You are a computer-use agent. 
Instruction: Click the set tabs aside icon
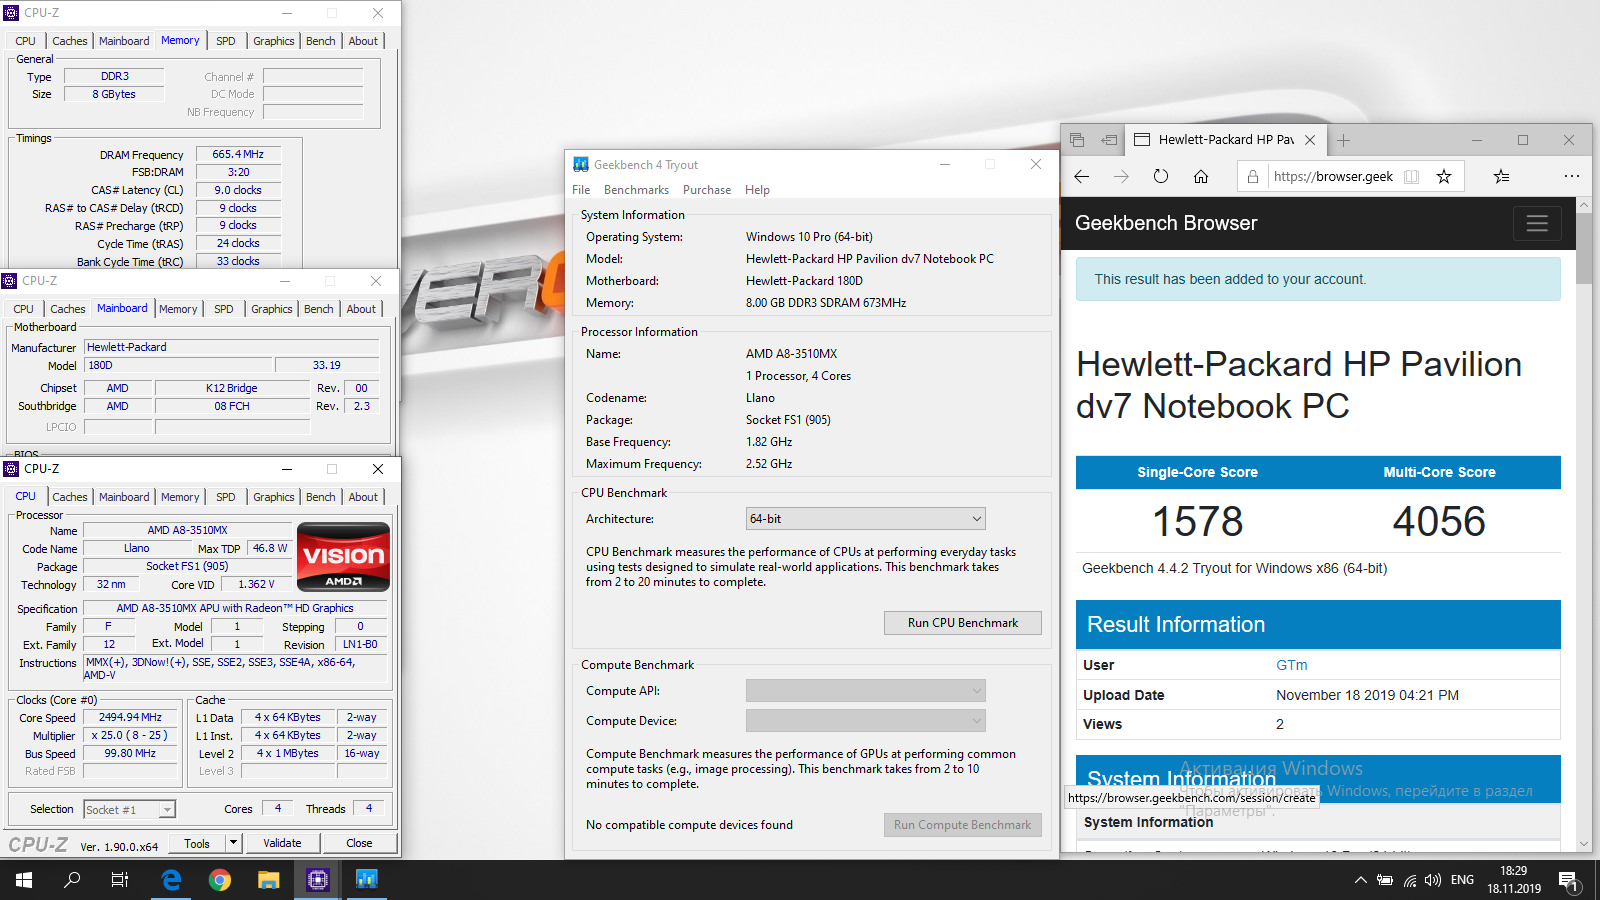coord(1109,140)
